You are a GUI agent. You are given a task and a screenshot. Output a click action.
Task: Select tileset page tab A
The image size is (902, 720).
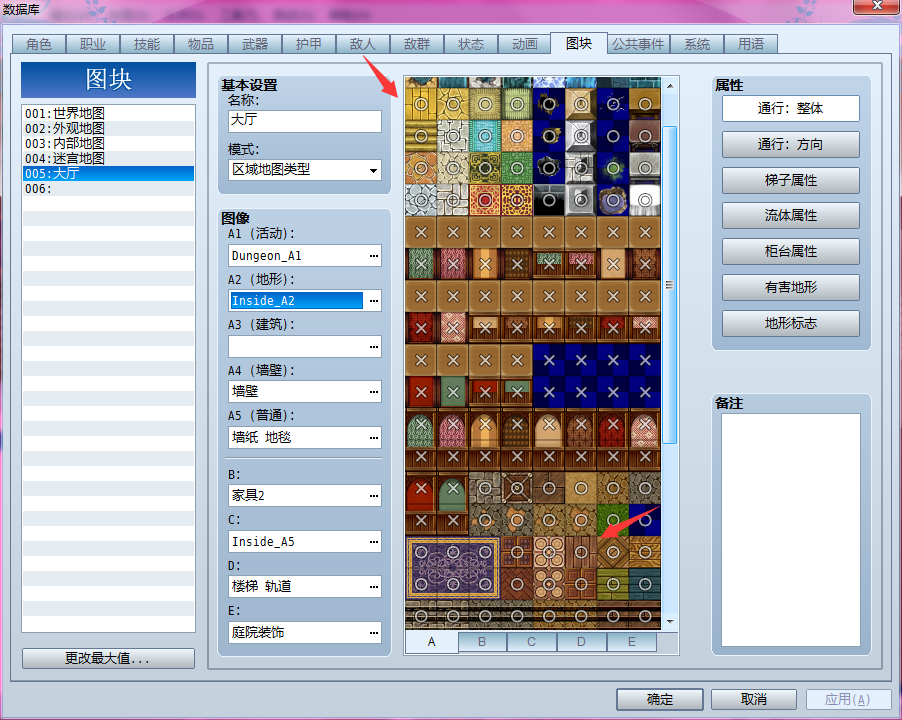pyautogui.click(x=431, y=642)
